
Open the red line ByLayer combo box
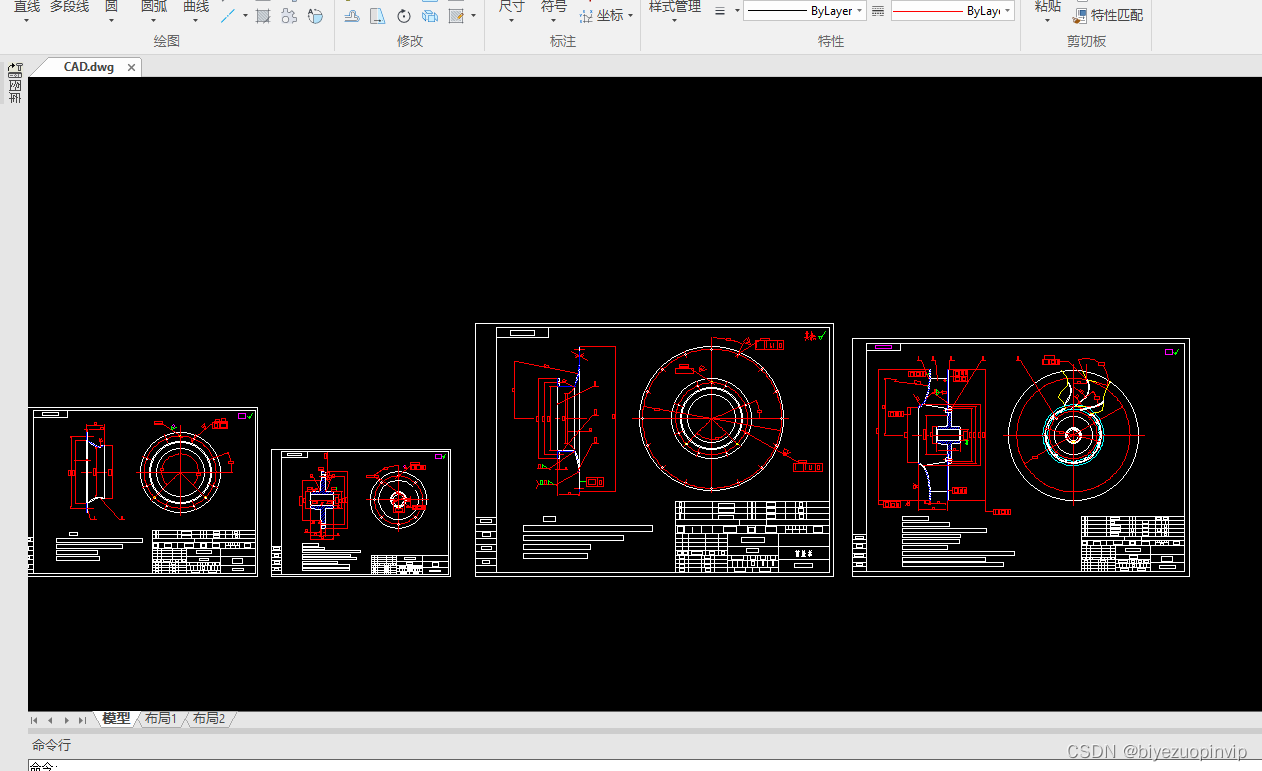pyautogui.click(x=952, y=11)
